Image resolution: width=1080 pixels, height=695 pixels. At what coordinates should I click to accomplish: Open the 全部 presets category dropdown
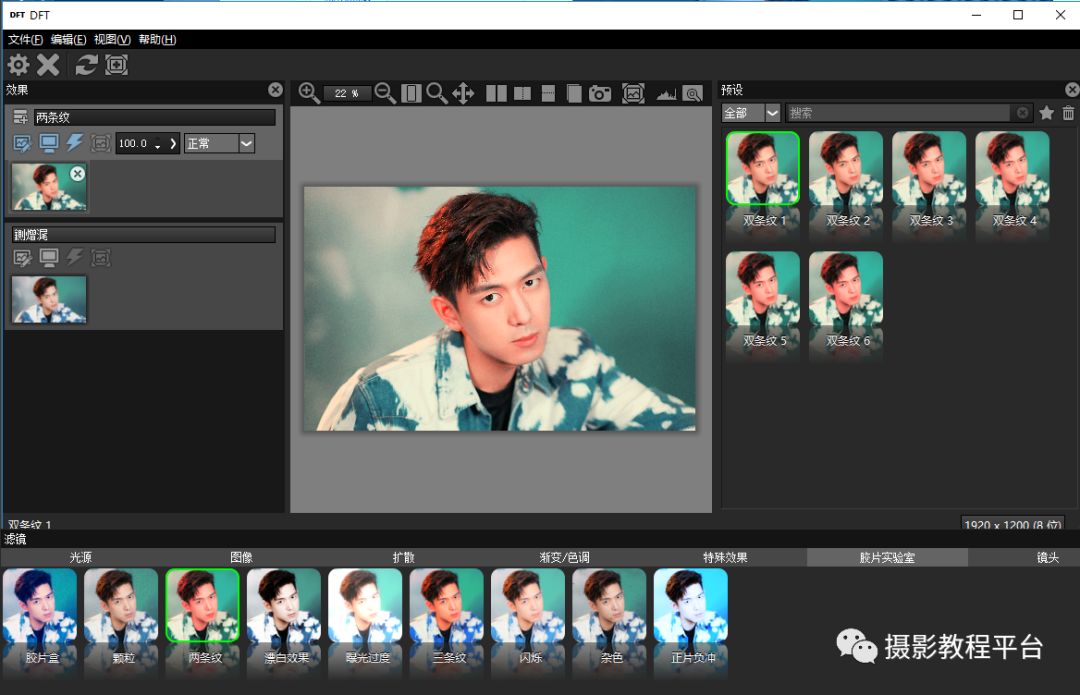pyautogui.click(x=751, y=112)
